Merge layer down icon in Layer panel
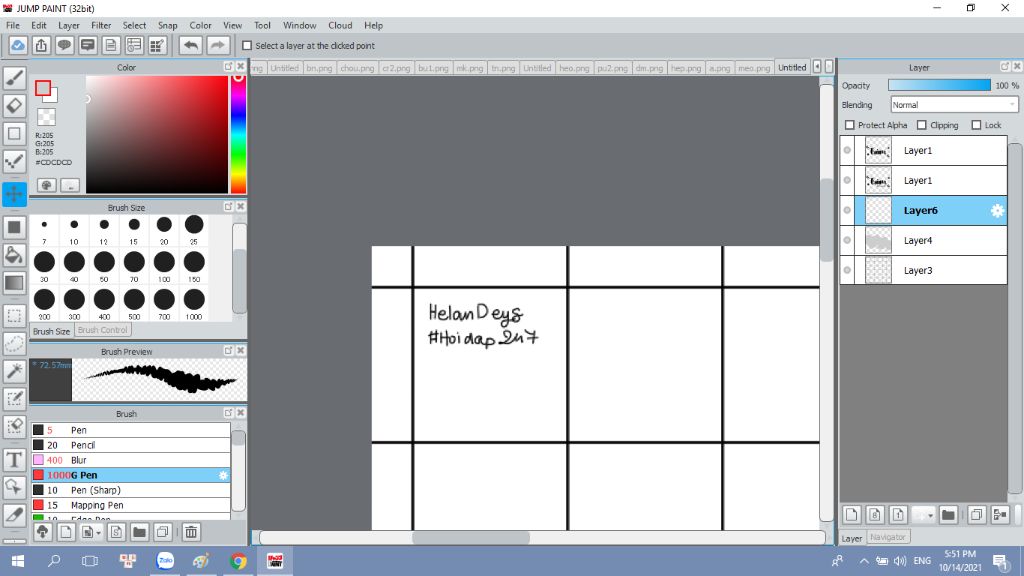The width and height of the screenshot is (1024, 576). [1000, 515]
